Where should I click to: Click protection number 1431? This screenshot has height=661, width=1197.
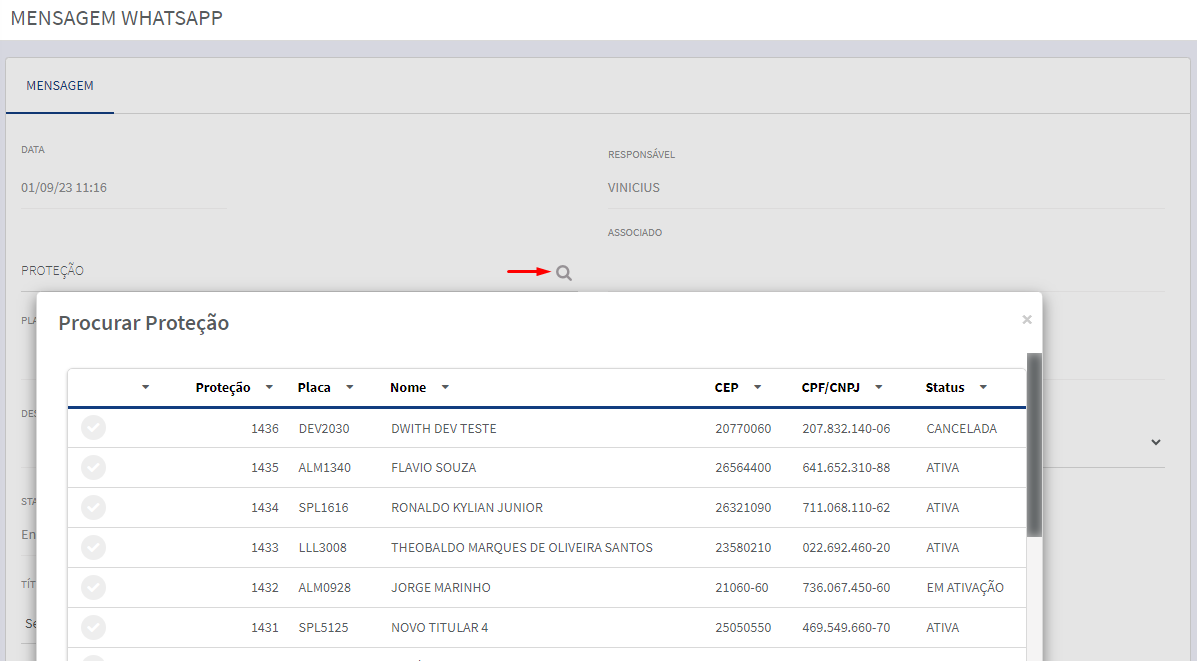click(264, 627)
